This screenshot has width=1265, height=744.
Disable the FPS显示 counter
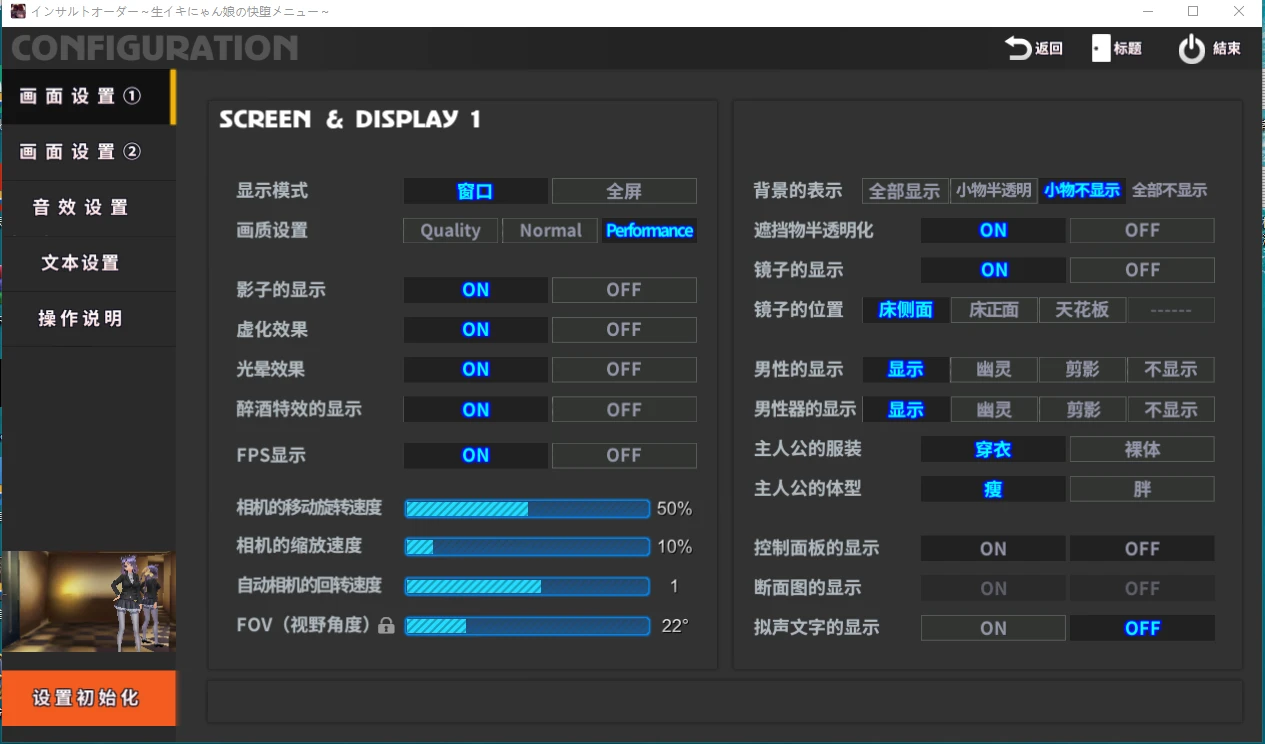pos(623,455)
